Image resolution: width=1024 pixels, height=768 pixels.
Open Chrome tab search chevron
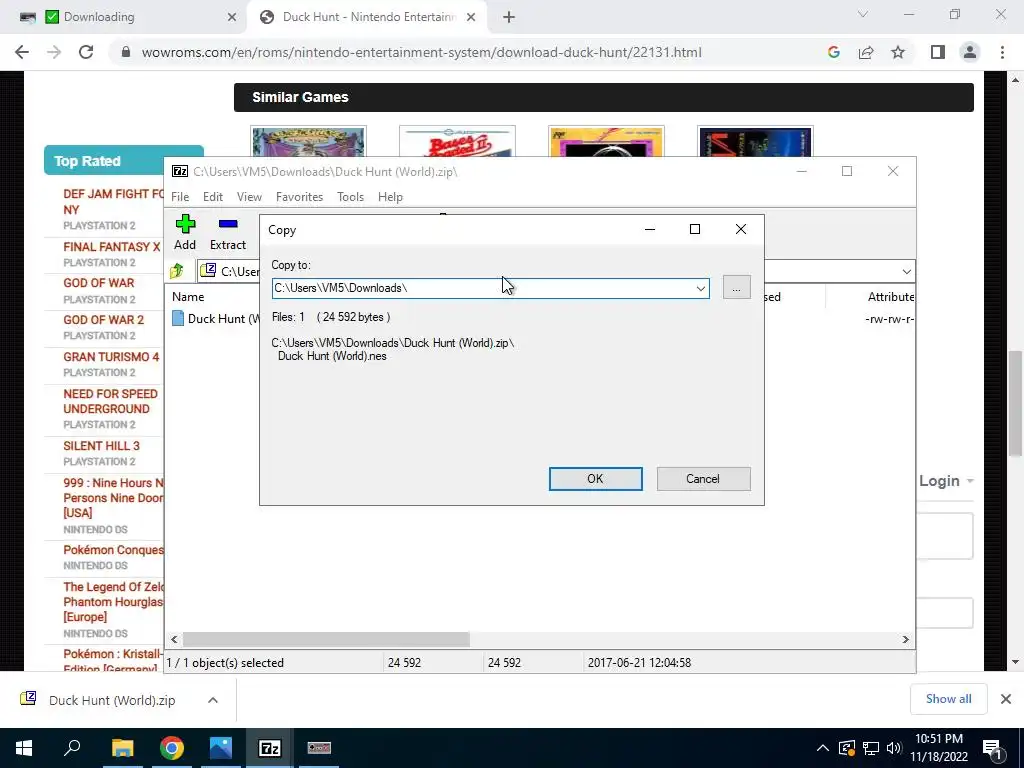863,14
